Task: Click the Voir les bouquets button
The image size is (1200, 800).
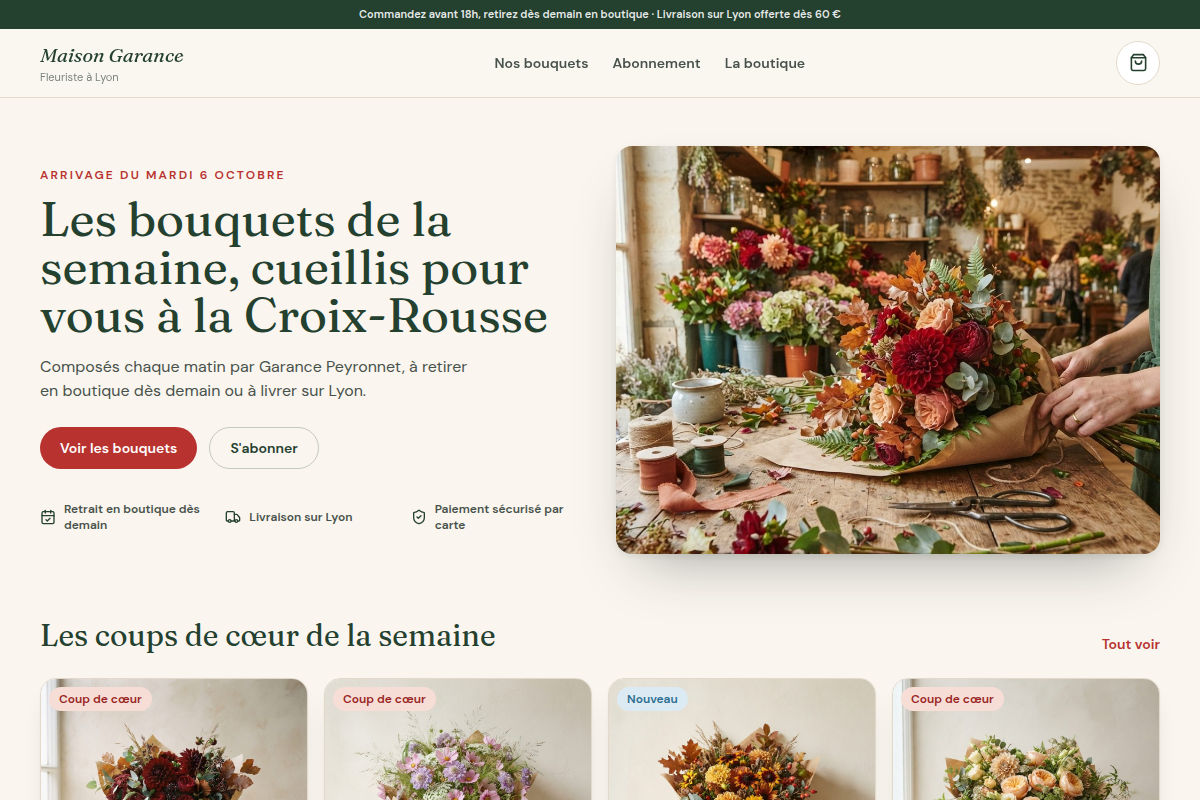Action: pyautogui.click(x=118, y=448)
